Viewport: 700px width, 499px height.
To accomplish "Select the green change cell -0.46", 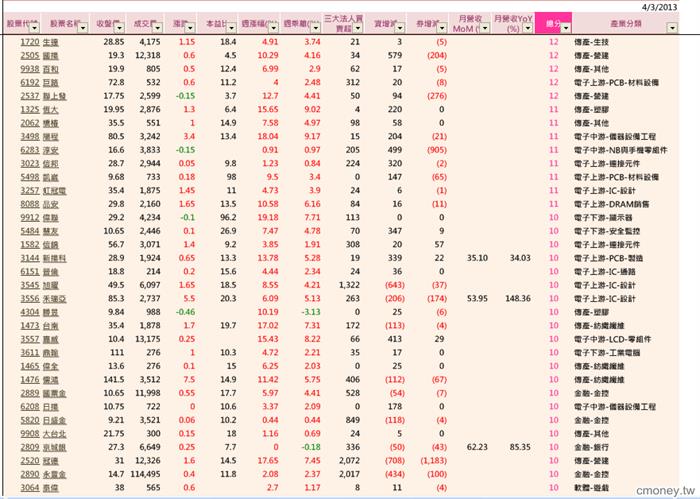I will 186,312.
